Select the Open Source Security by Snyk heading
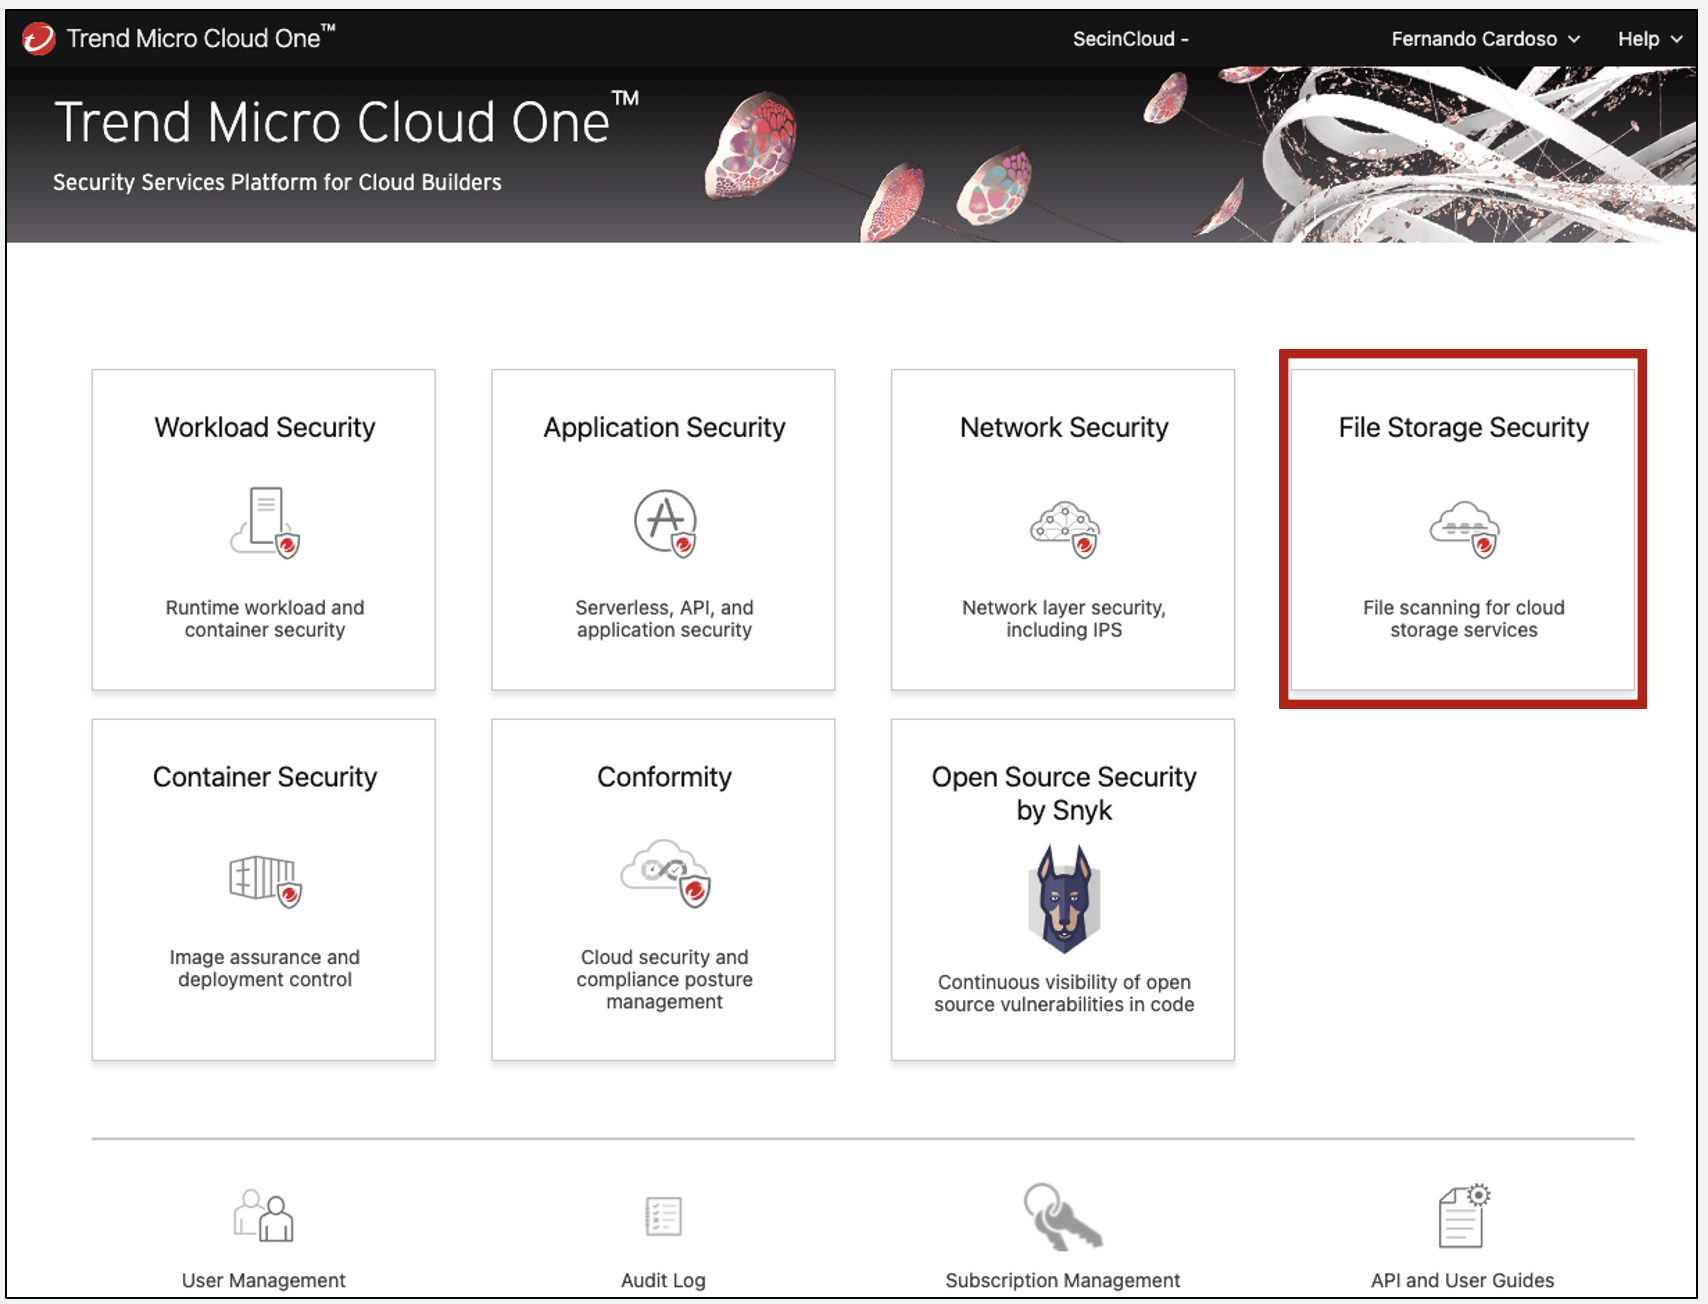The height and width of the screenshot is (1304, 1708). 1064,793
